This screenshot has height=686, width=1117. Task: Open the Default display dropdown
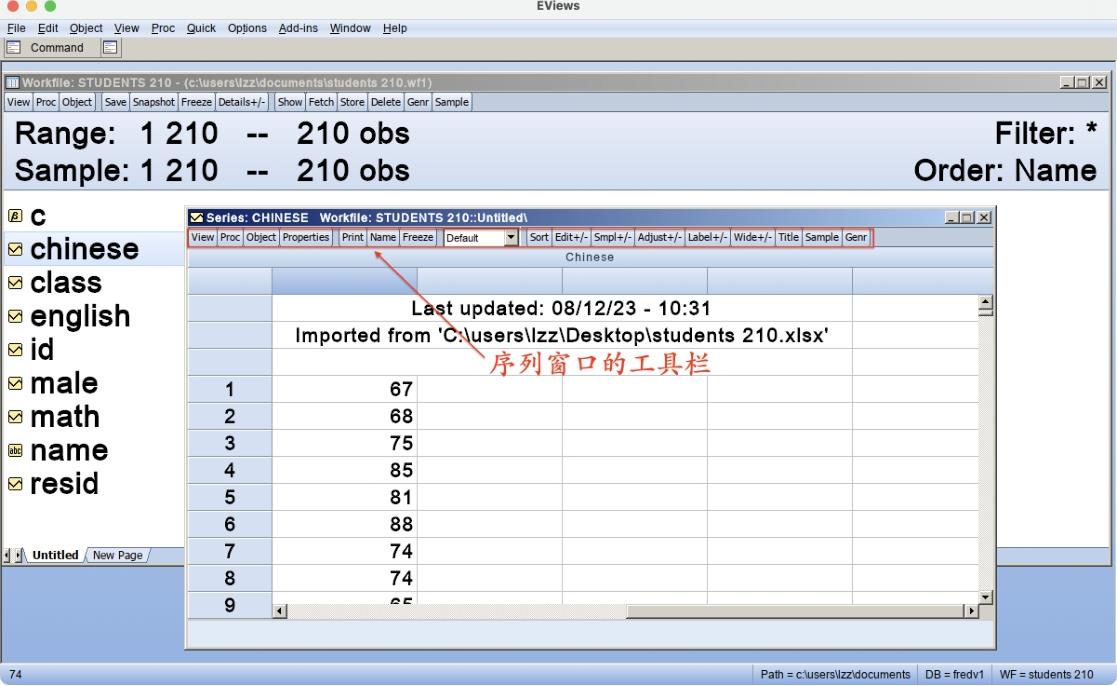[x=512, y=238]
